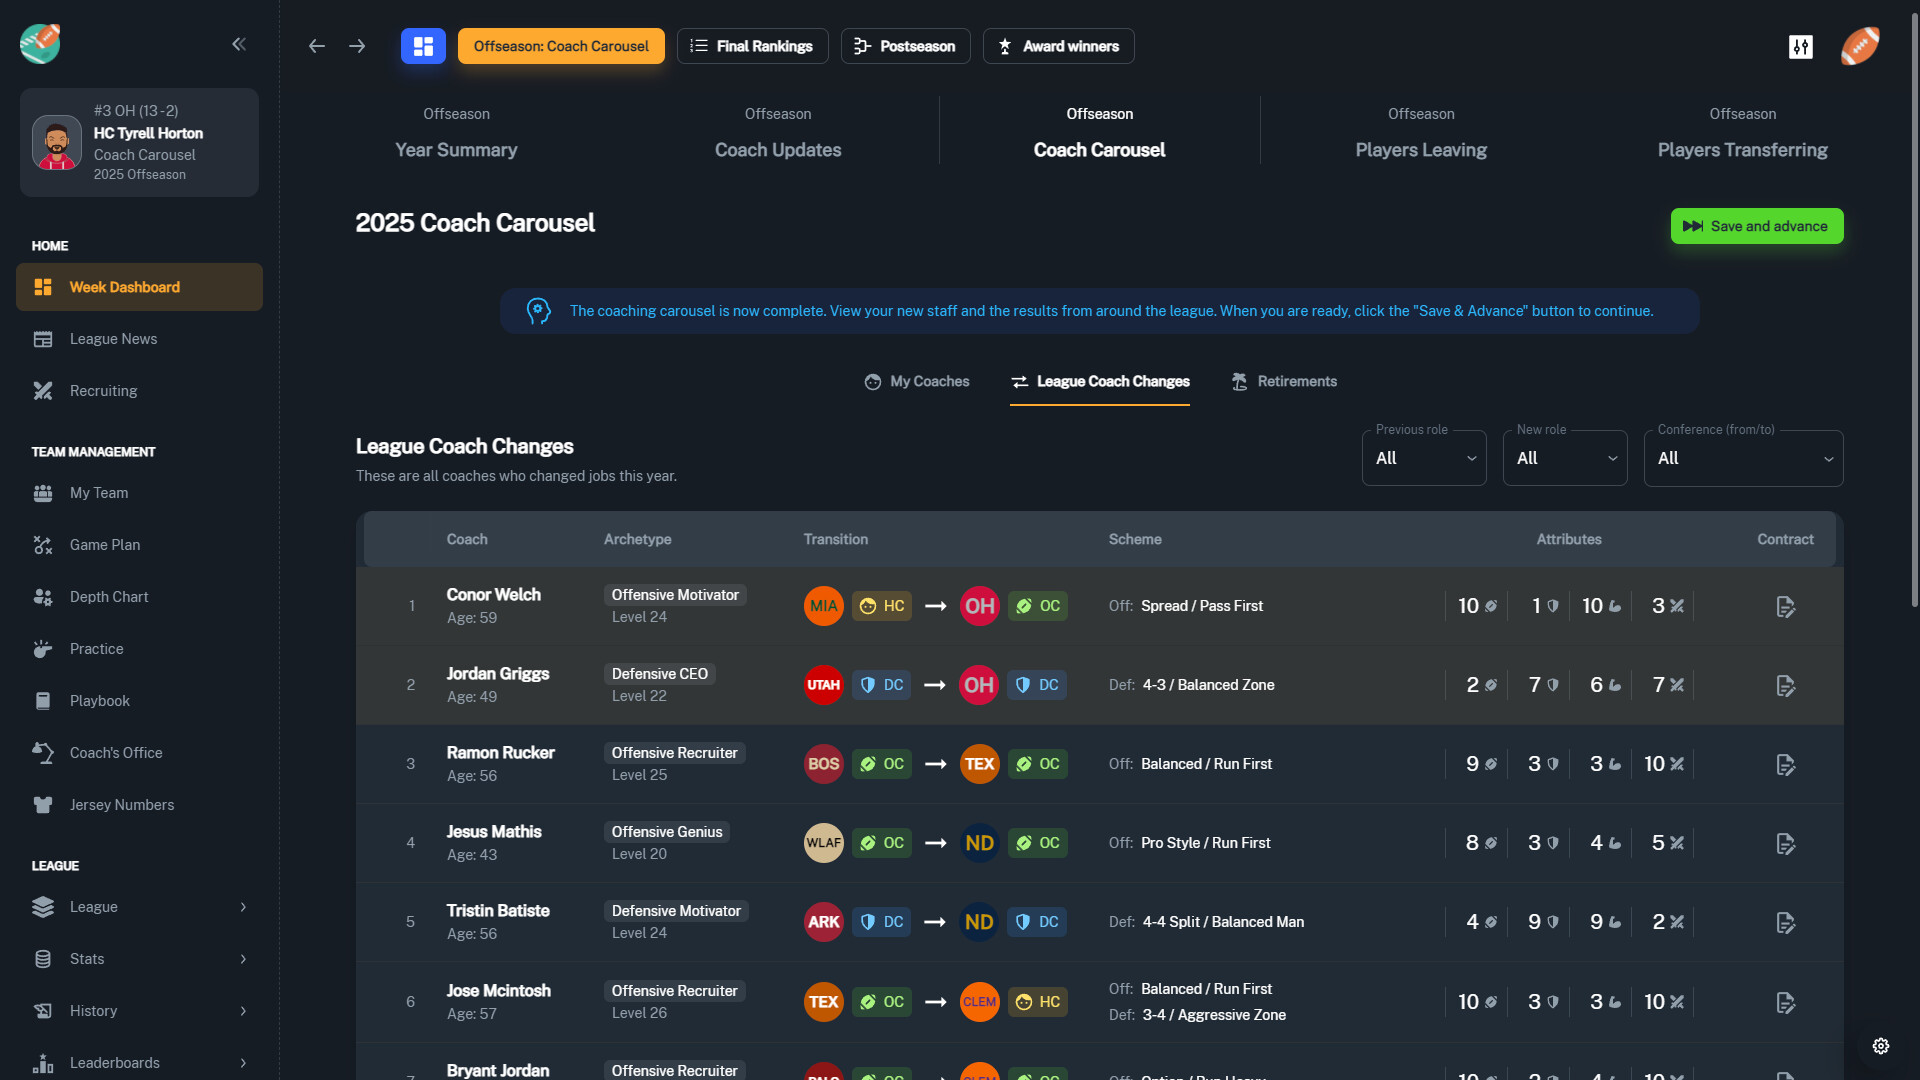Select Depth Chart from Team Management
1920x1080 pixels.
tap(109, 596)
